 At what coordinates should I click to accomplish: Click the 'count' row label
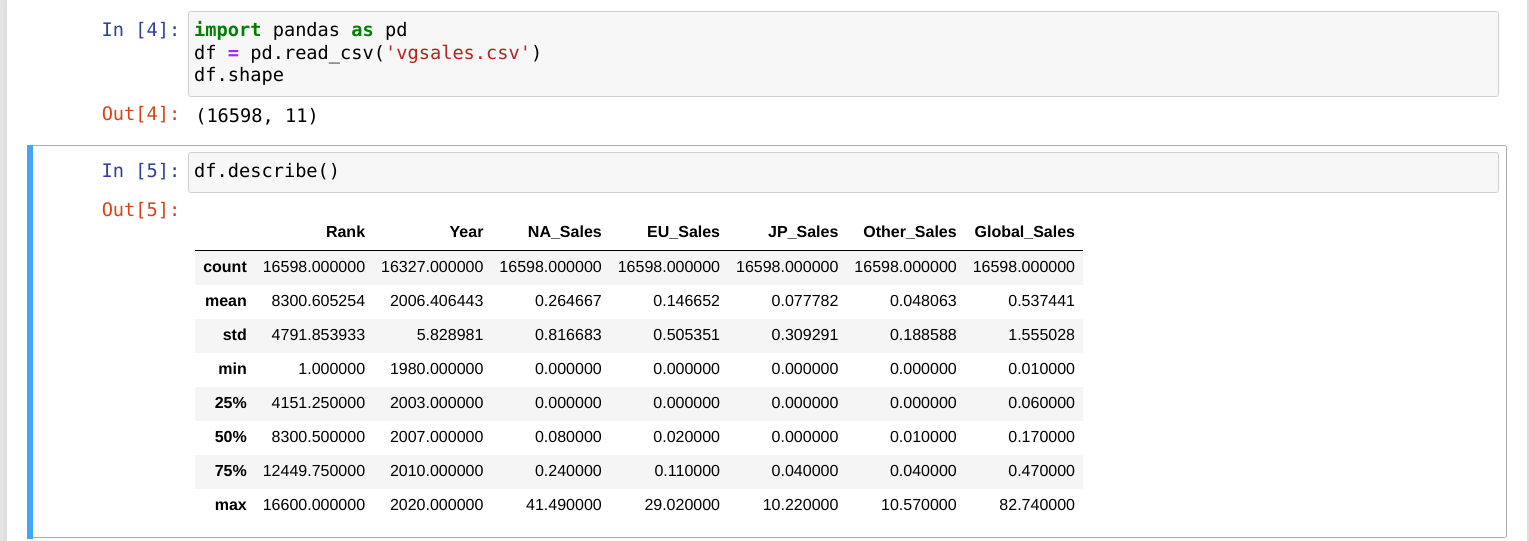coord(225,267)
